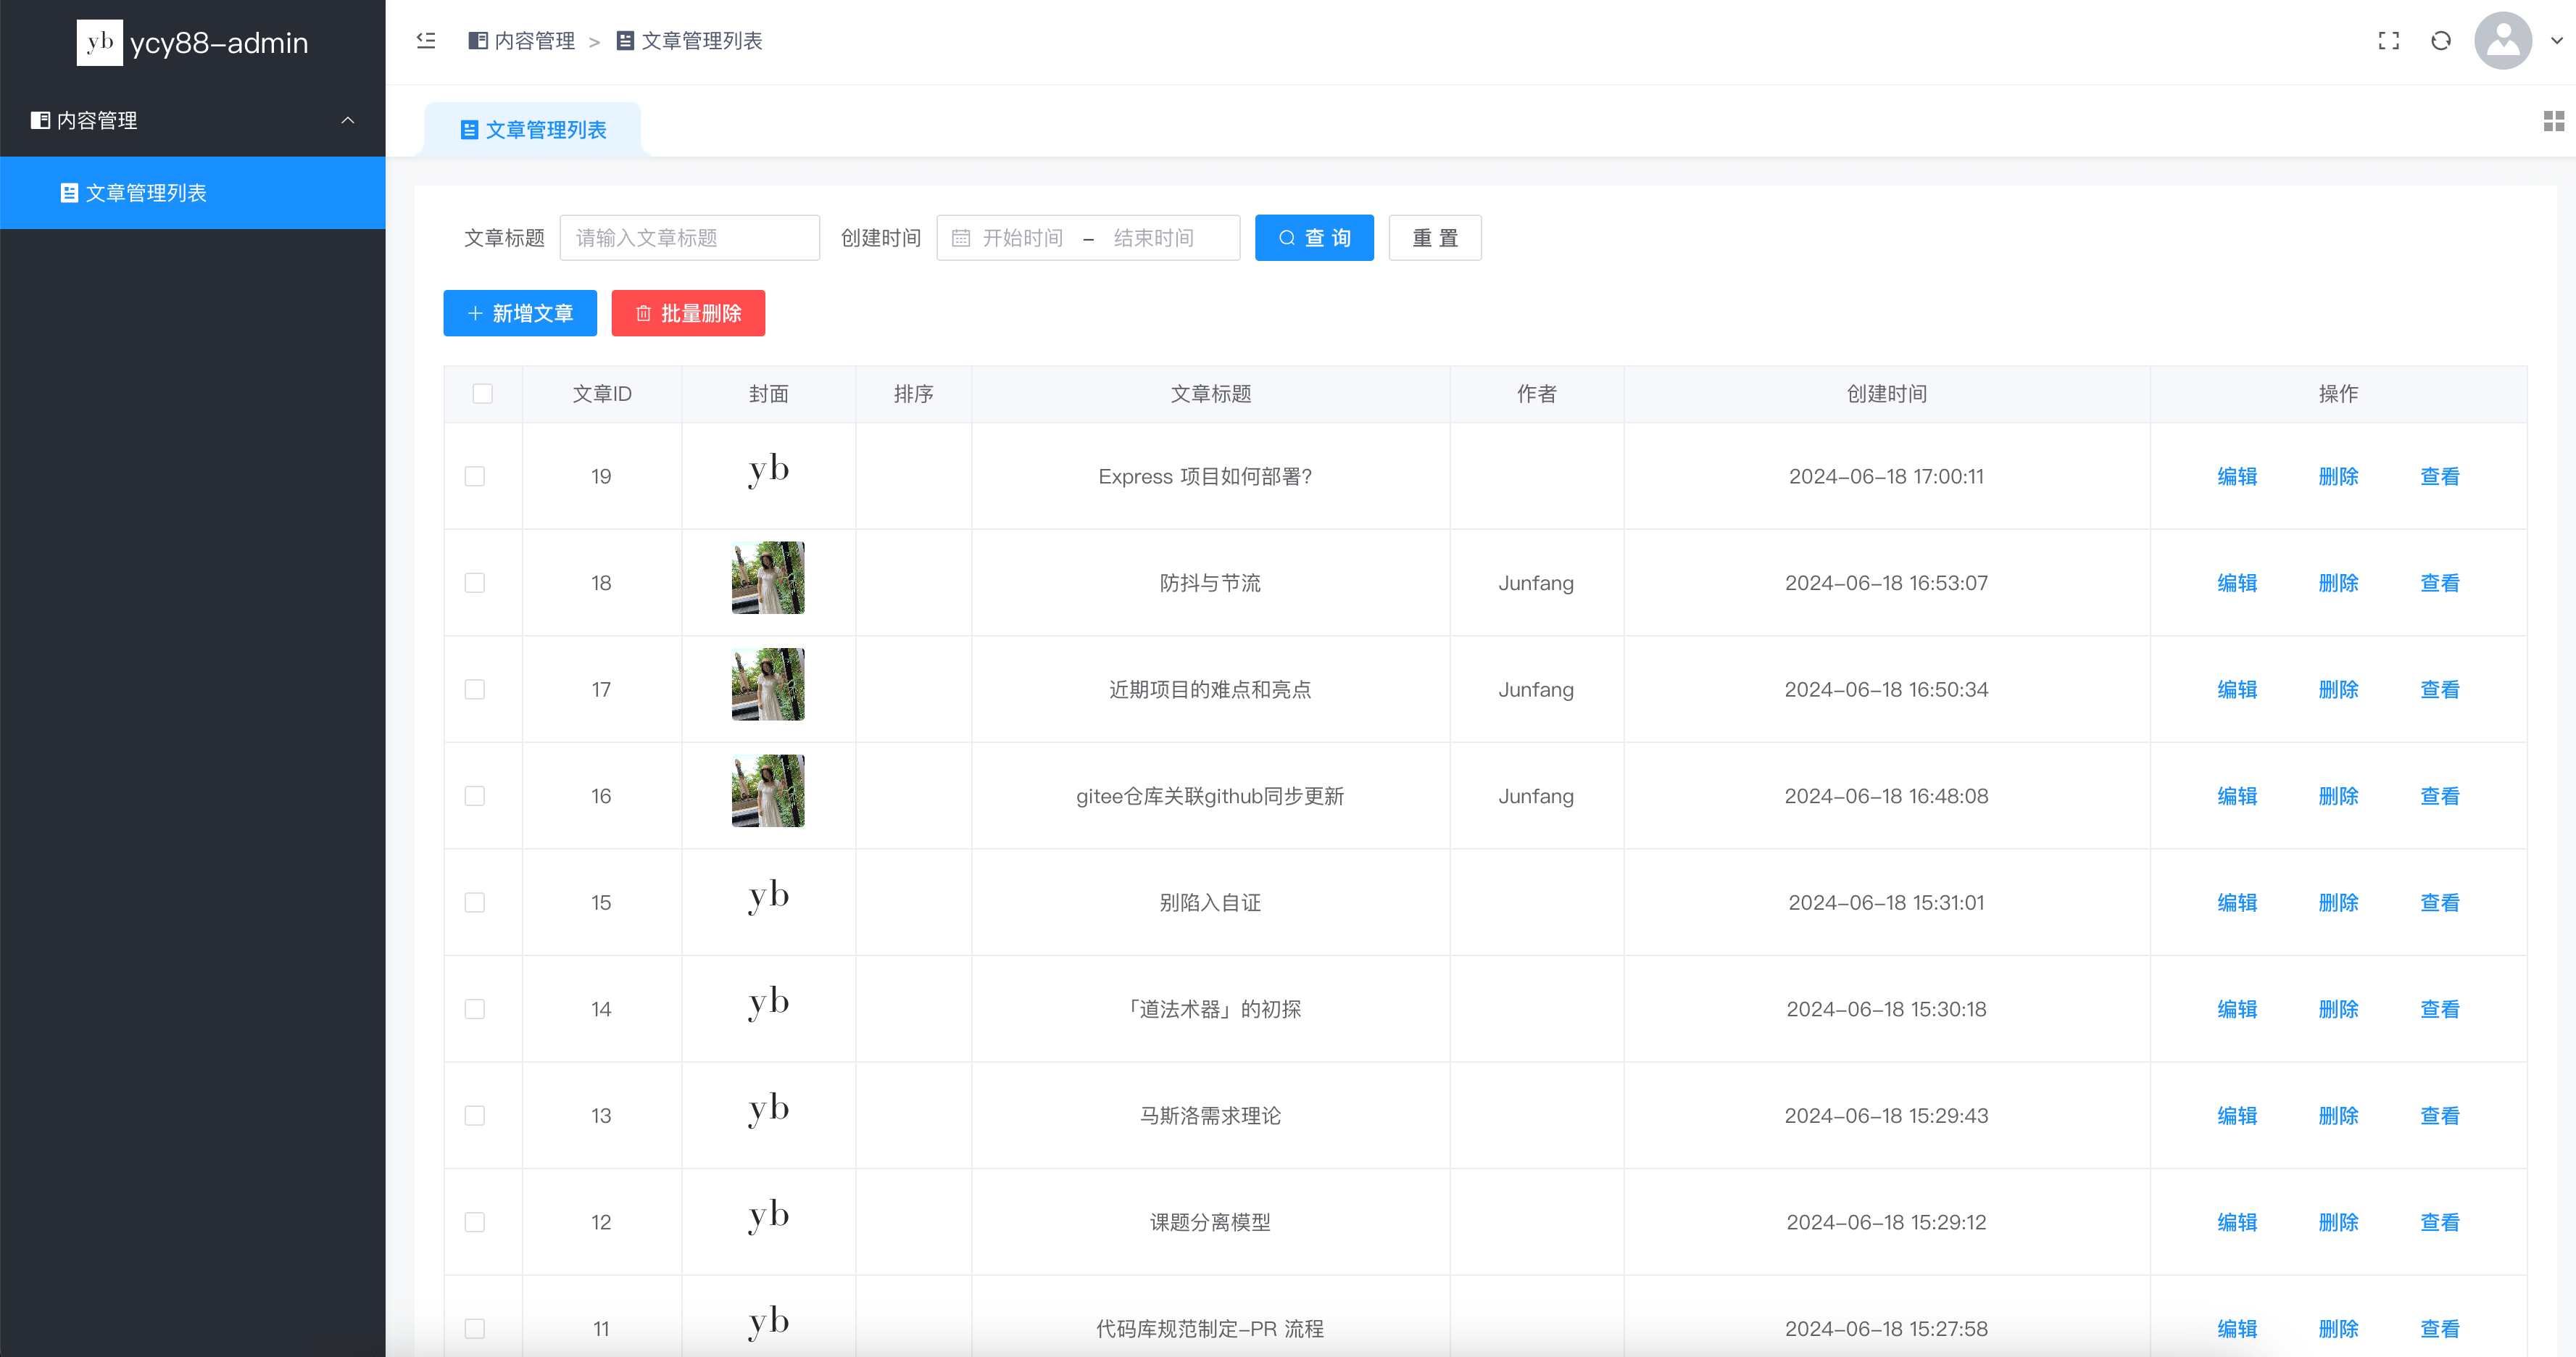This screenshot has height=1357, width=2576.
Task: Click the 内容管理 breadcrumb icon
Action: coord(478,41)
